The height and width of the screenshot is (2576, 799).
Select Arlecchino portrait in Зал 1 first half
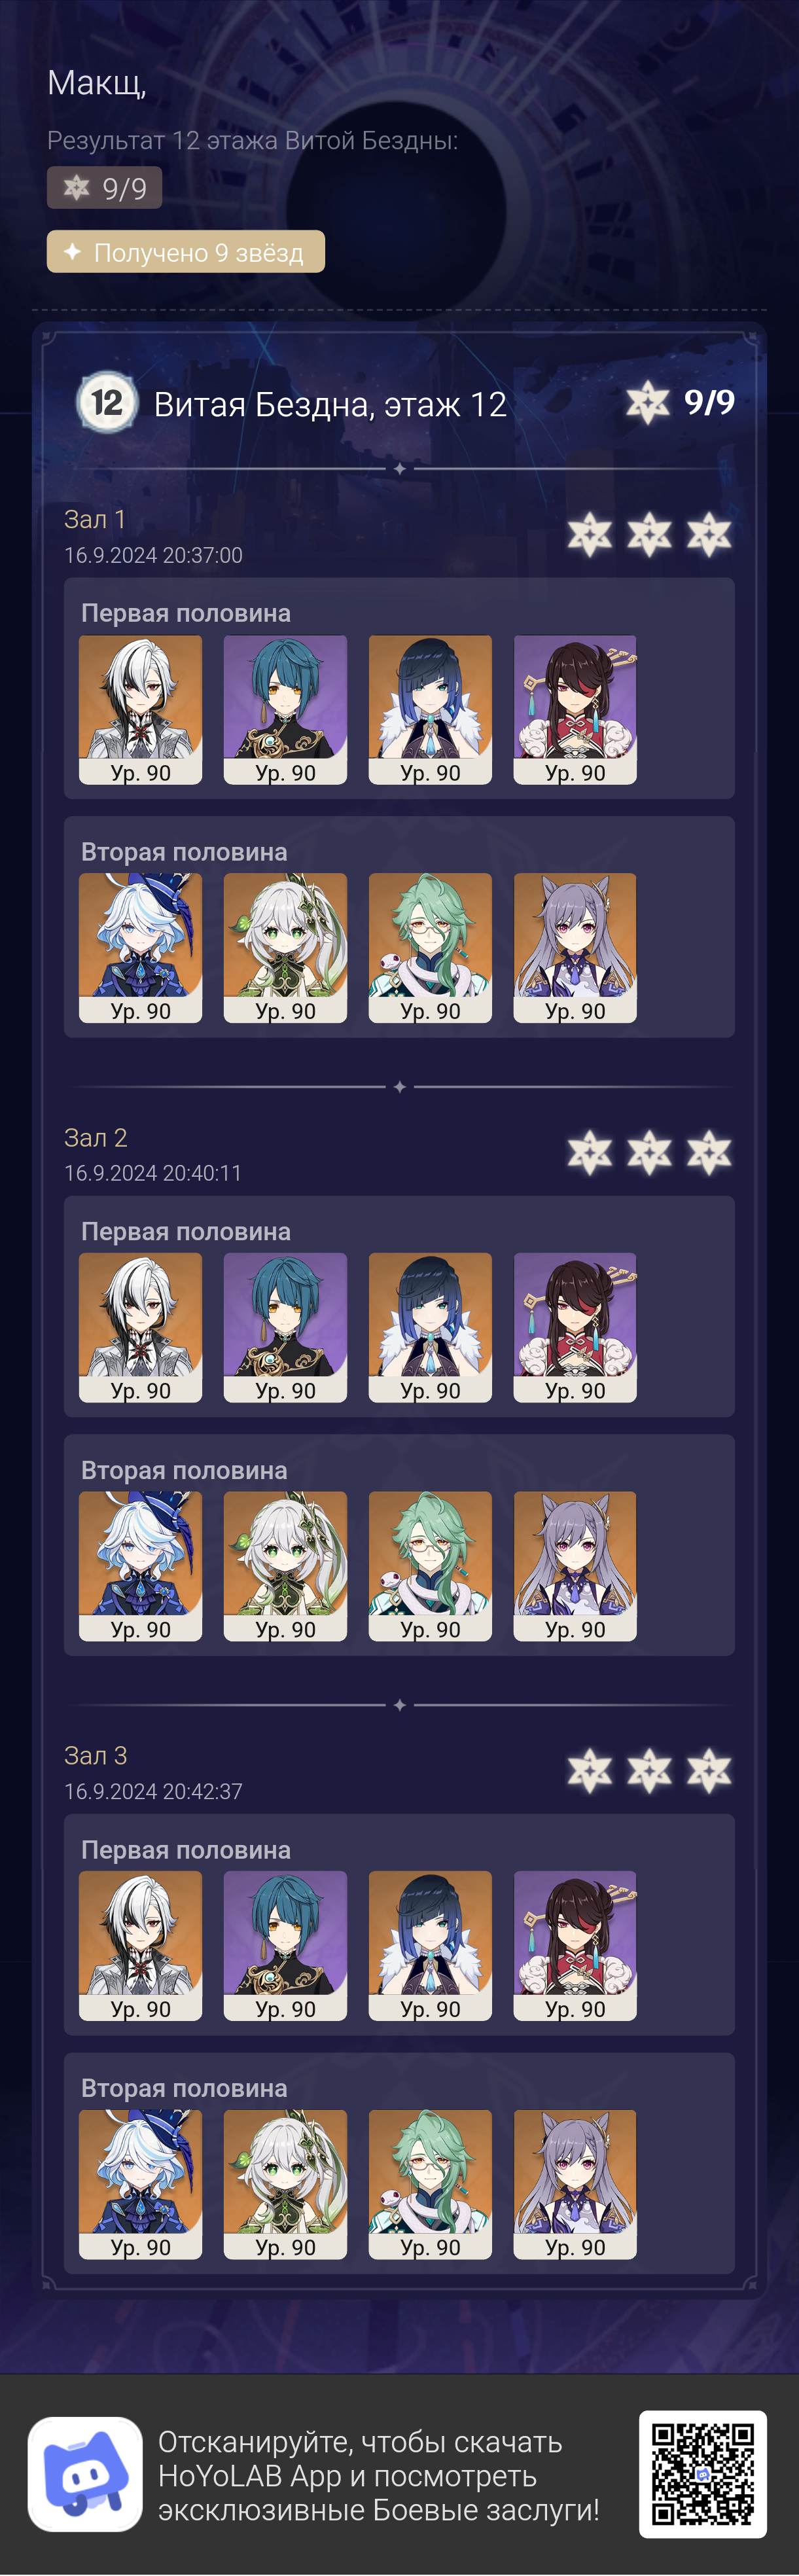(x=140, y=710)
